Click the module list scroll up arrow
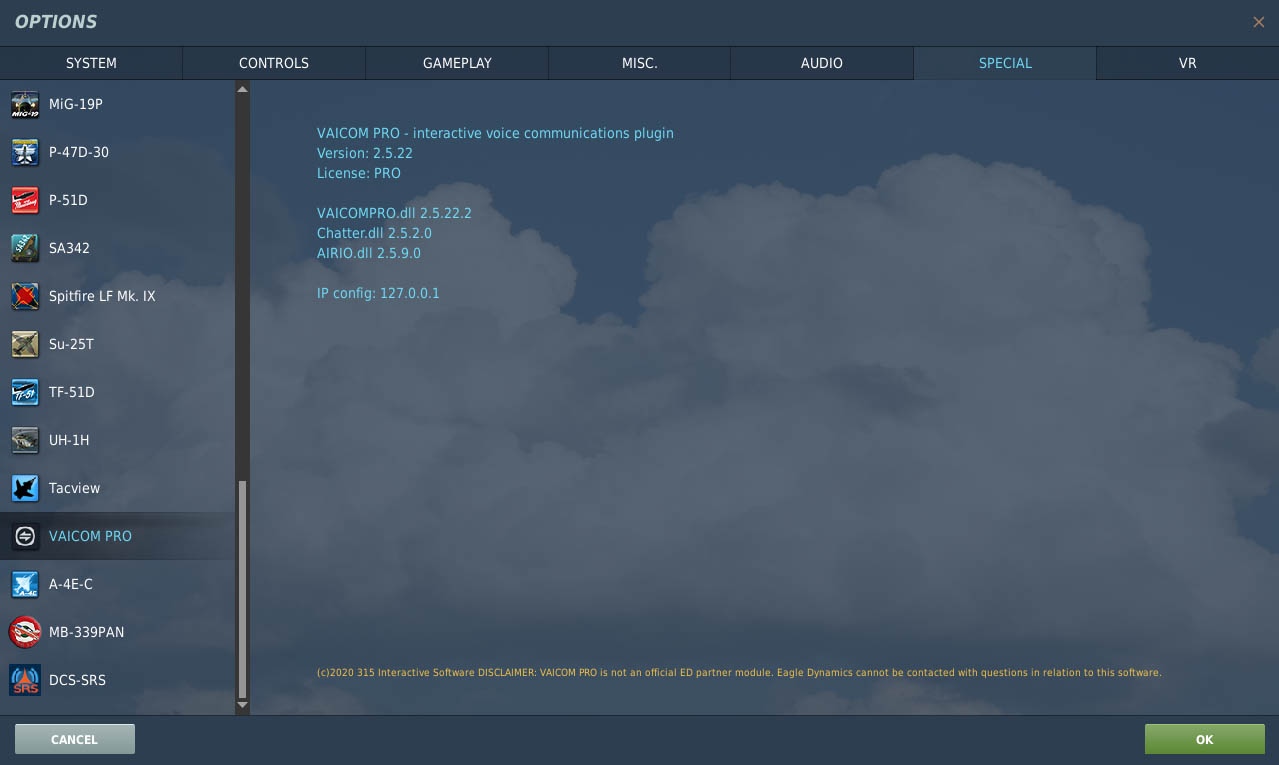1279x765 pixels. coord(242,90)
